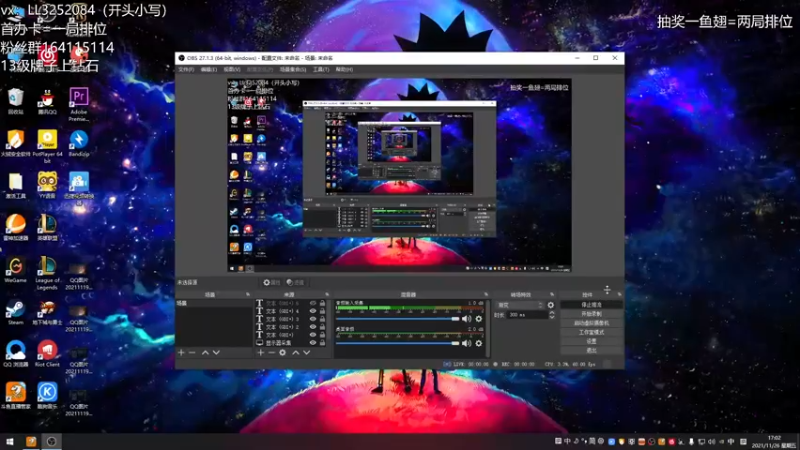Toggle lock on 文本 (GDI+) 3 source
The width and height of the screenshot is (800, 450).
pyautogui.click(x=322, y=319)
